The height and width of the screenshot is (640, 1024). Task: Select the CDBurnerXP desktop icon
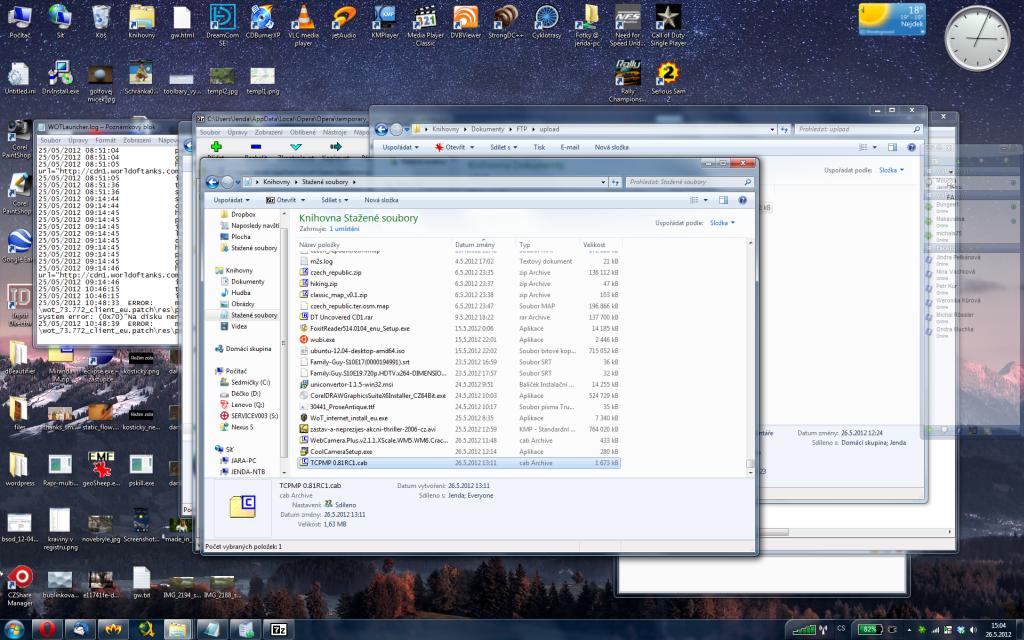coord(263,23)
